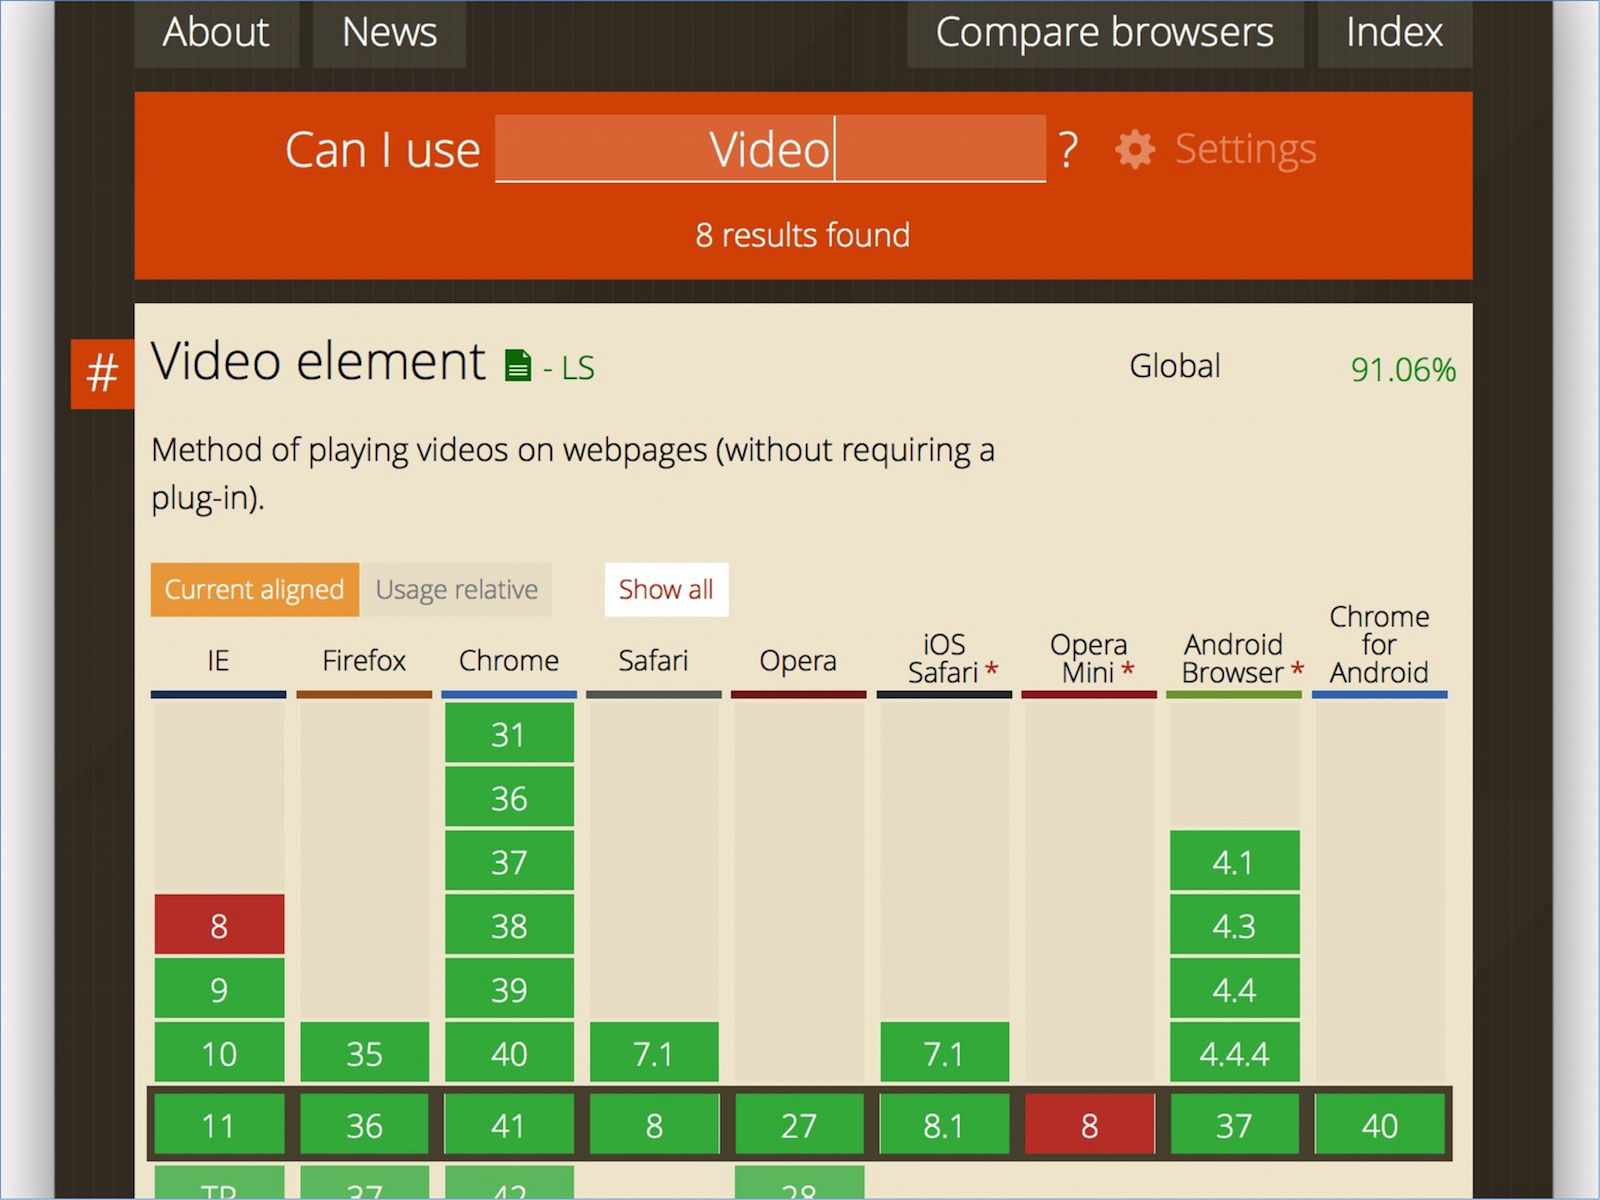Select the IE 9 cell
This screenshot has width=1600, height=1200.
(x=219, y=989)
